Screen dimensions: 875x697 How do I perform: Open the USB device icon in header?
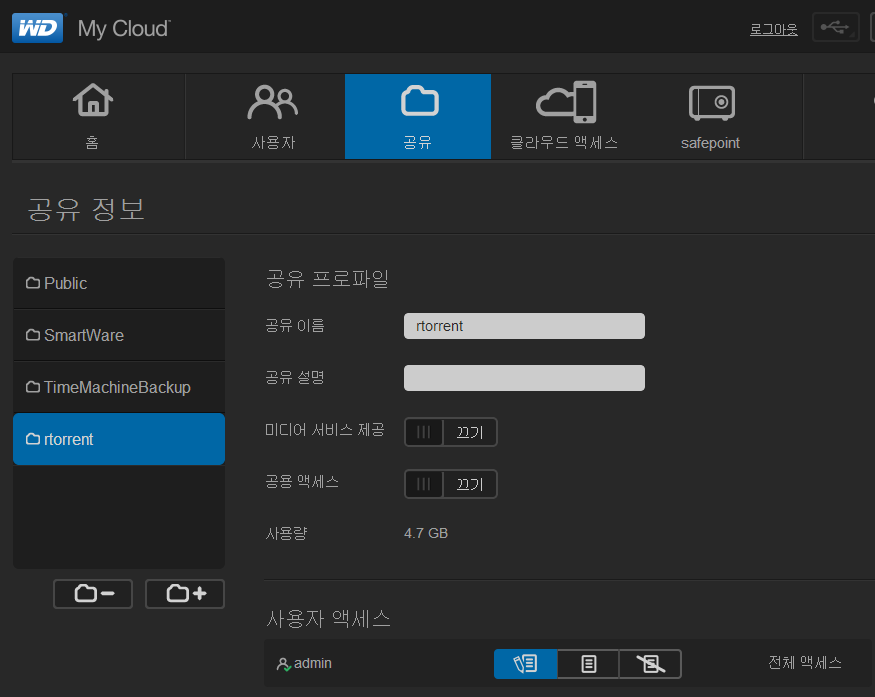(835, 28)
